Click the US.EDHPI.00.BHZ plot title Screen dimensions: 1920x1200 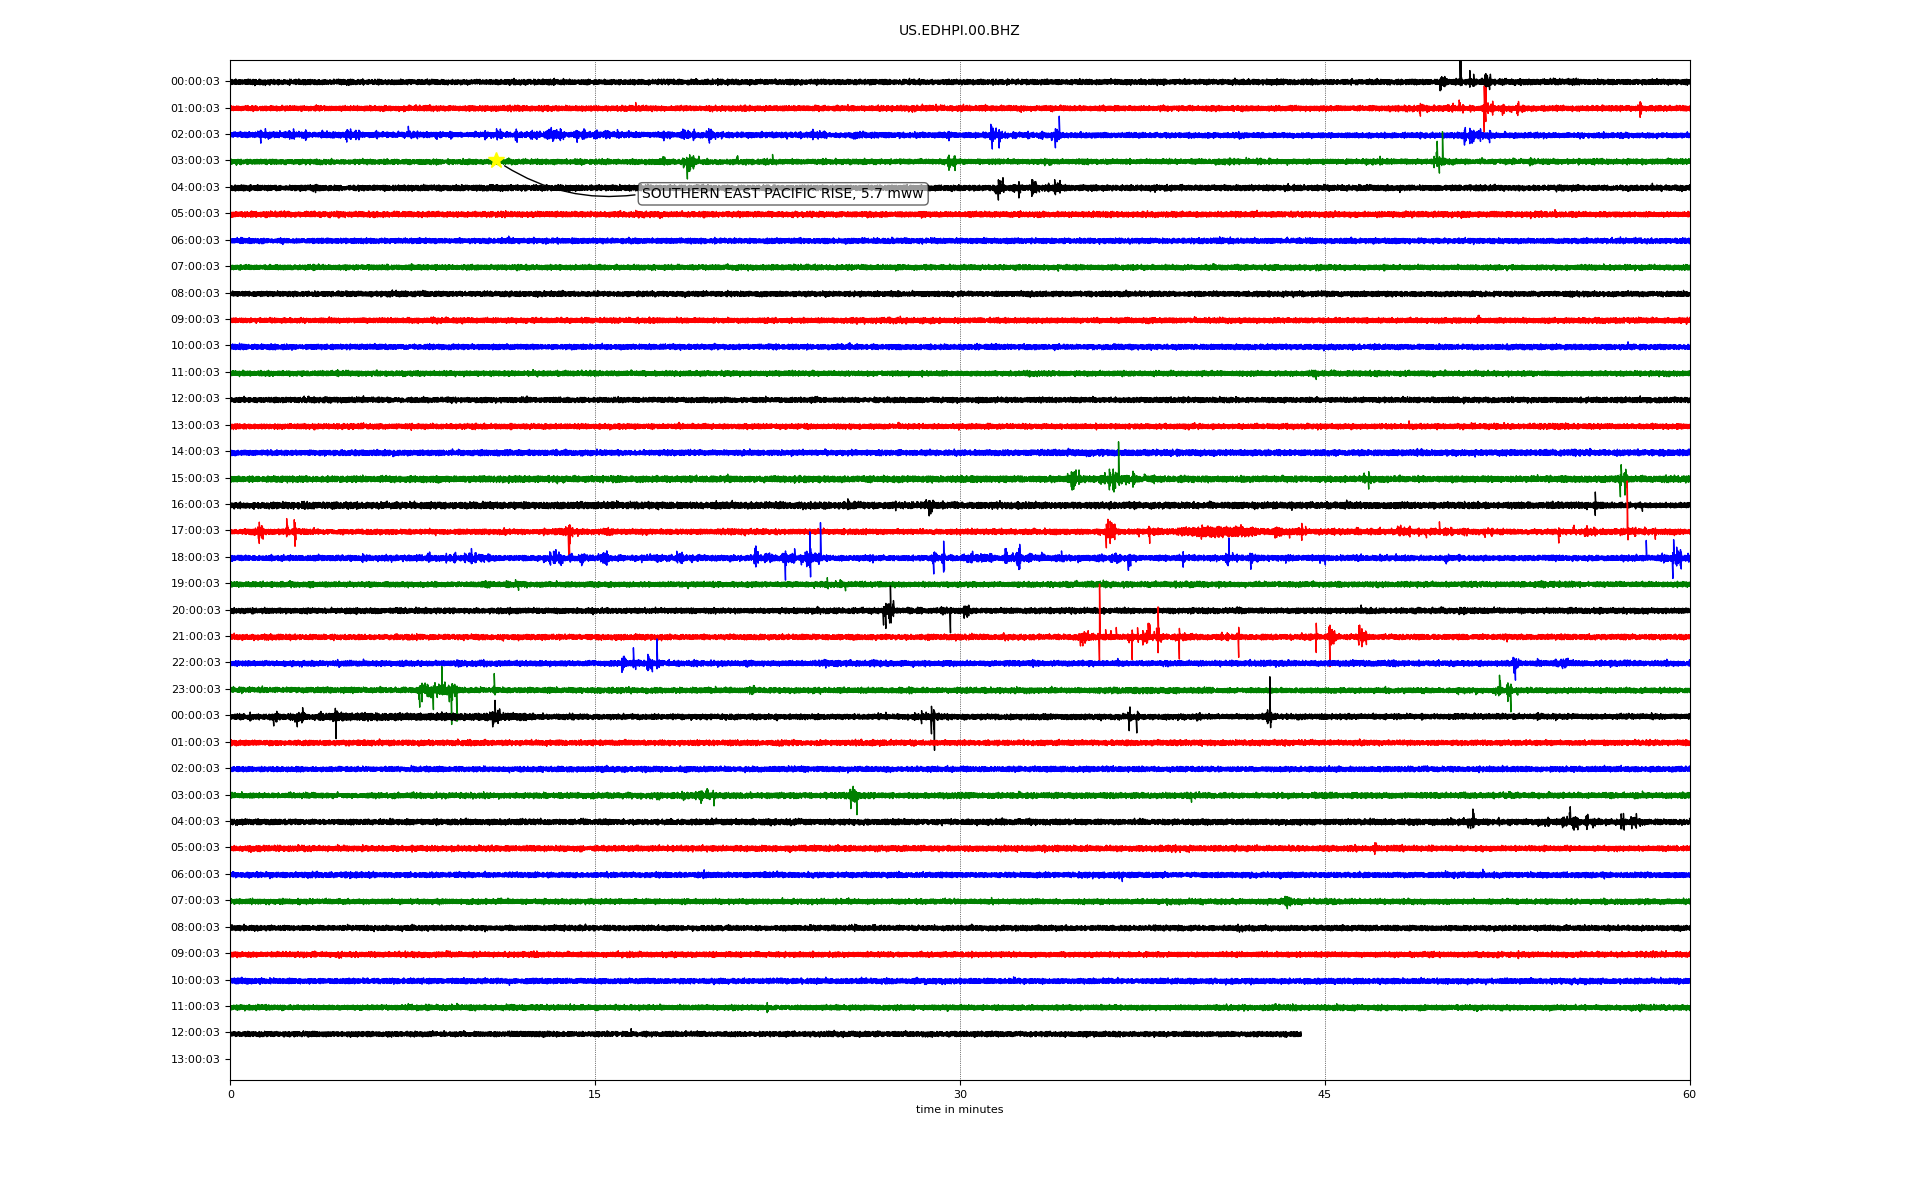coord(959,31)
